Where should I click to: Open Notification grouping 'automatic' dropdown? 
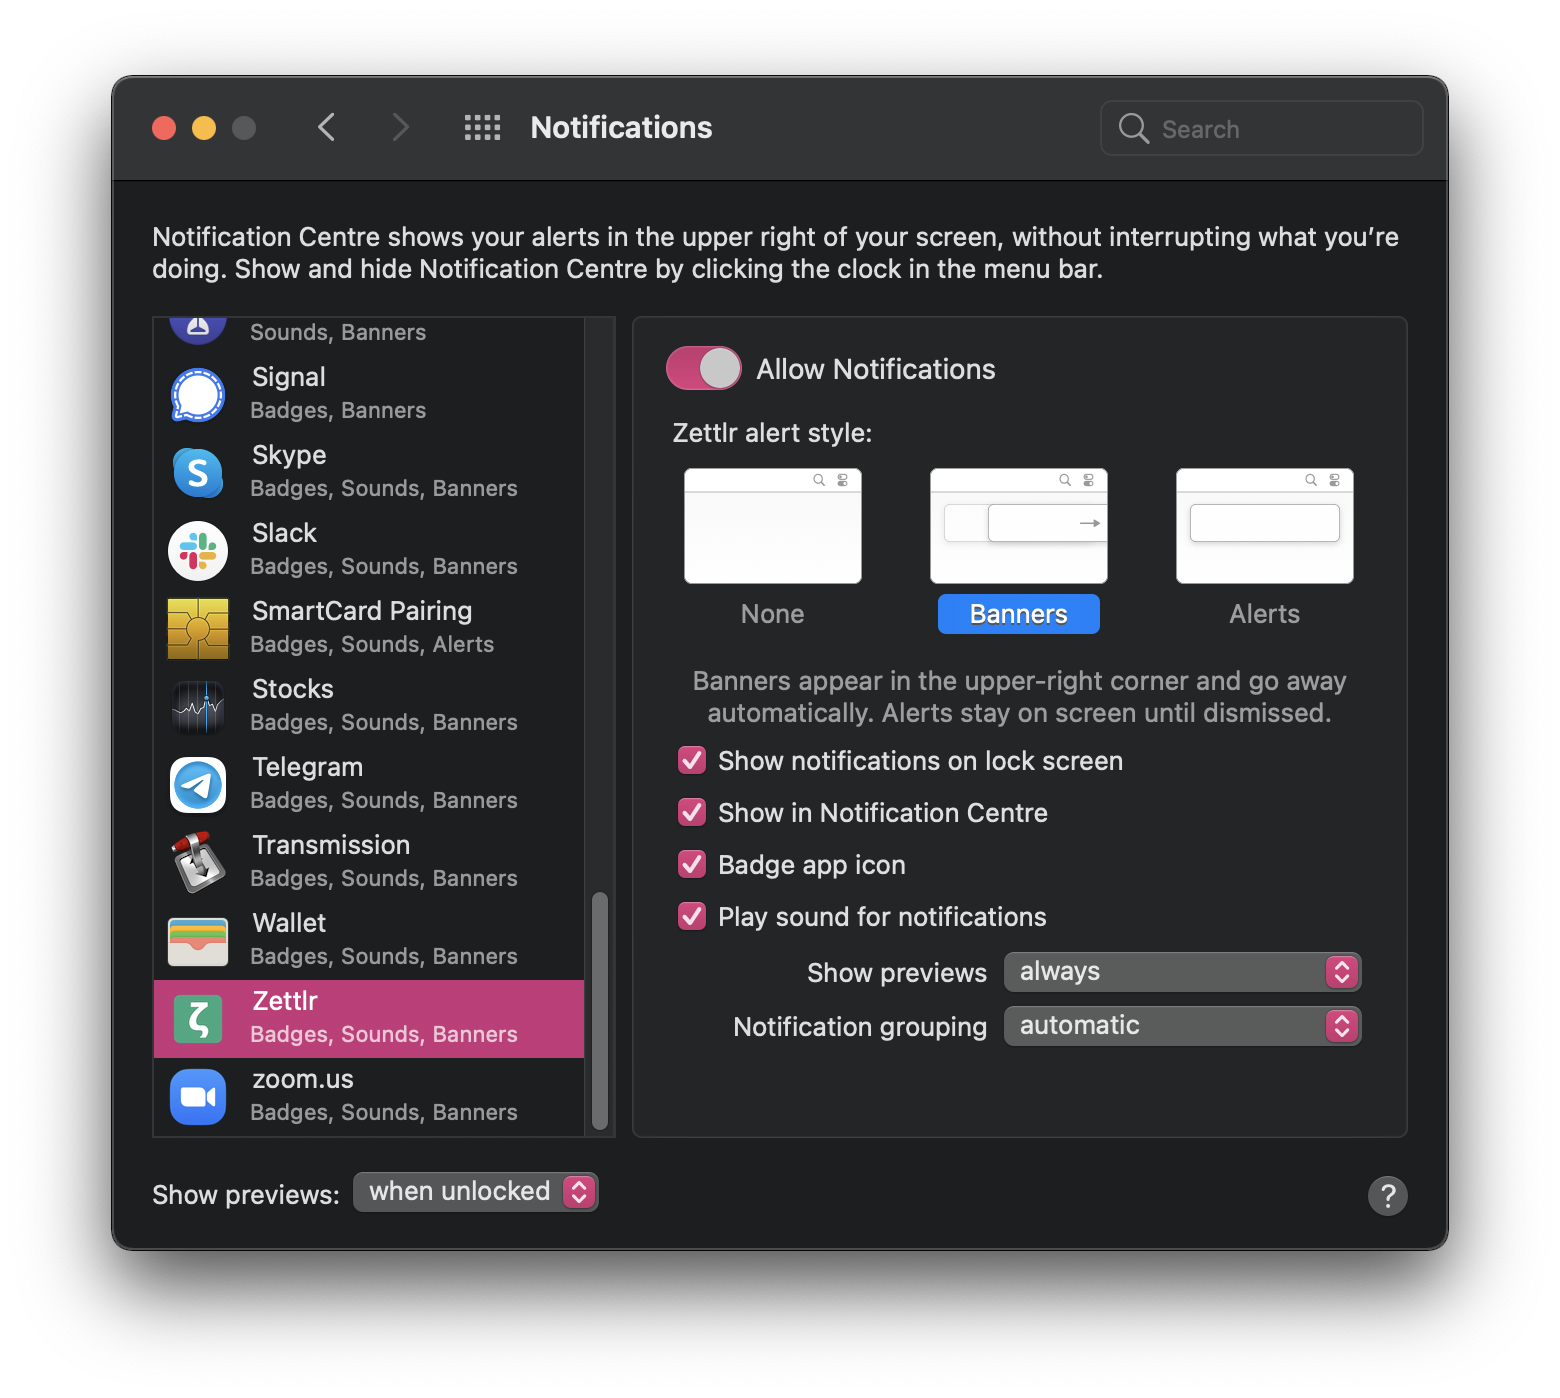[x=1182, y=1025]
